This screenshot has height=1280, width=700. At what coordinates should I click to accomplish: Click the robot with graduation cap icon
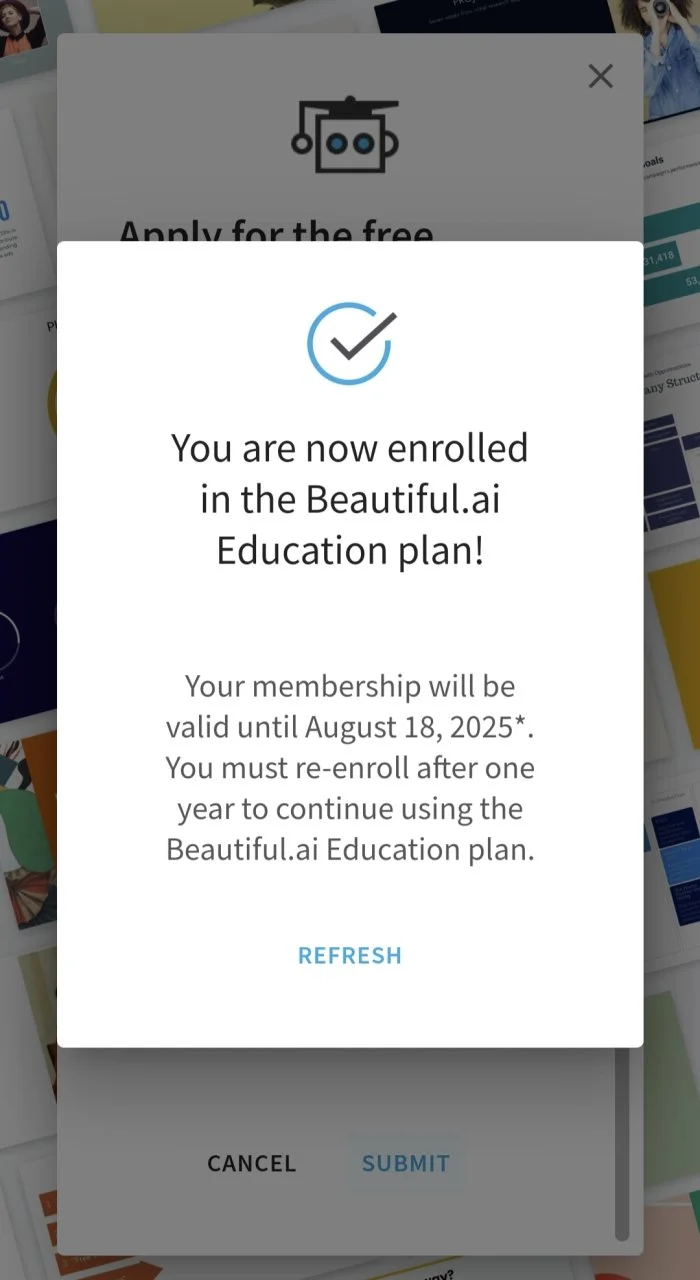pyautogui.click(x=345, y=135)
